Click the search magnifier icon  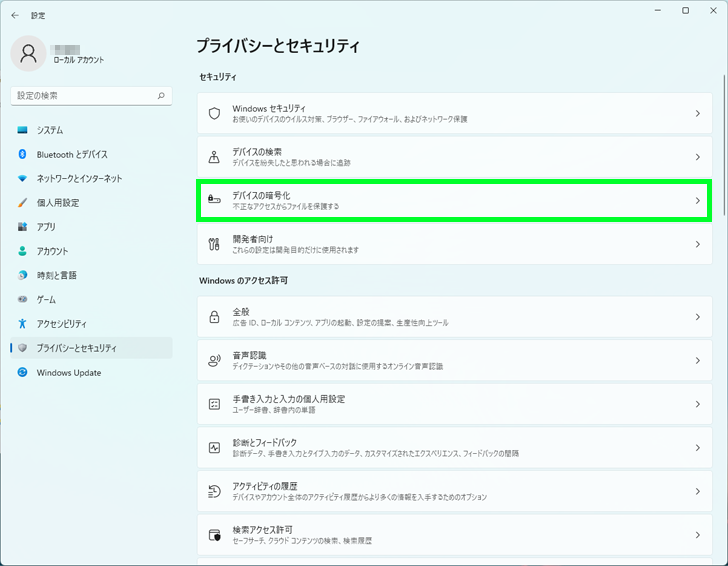(x=161, y=96)
